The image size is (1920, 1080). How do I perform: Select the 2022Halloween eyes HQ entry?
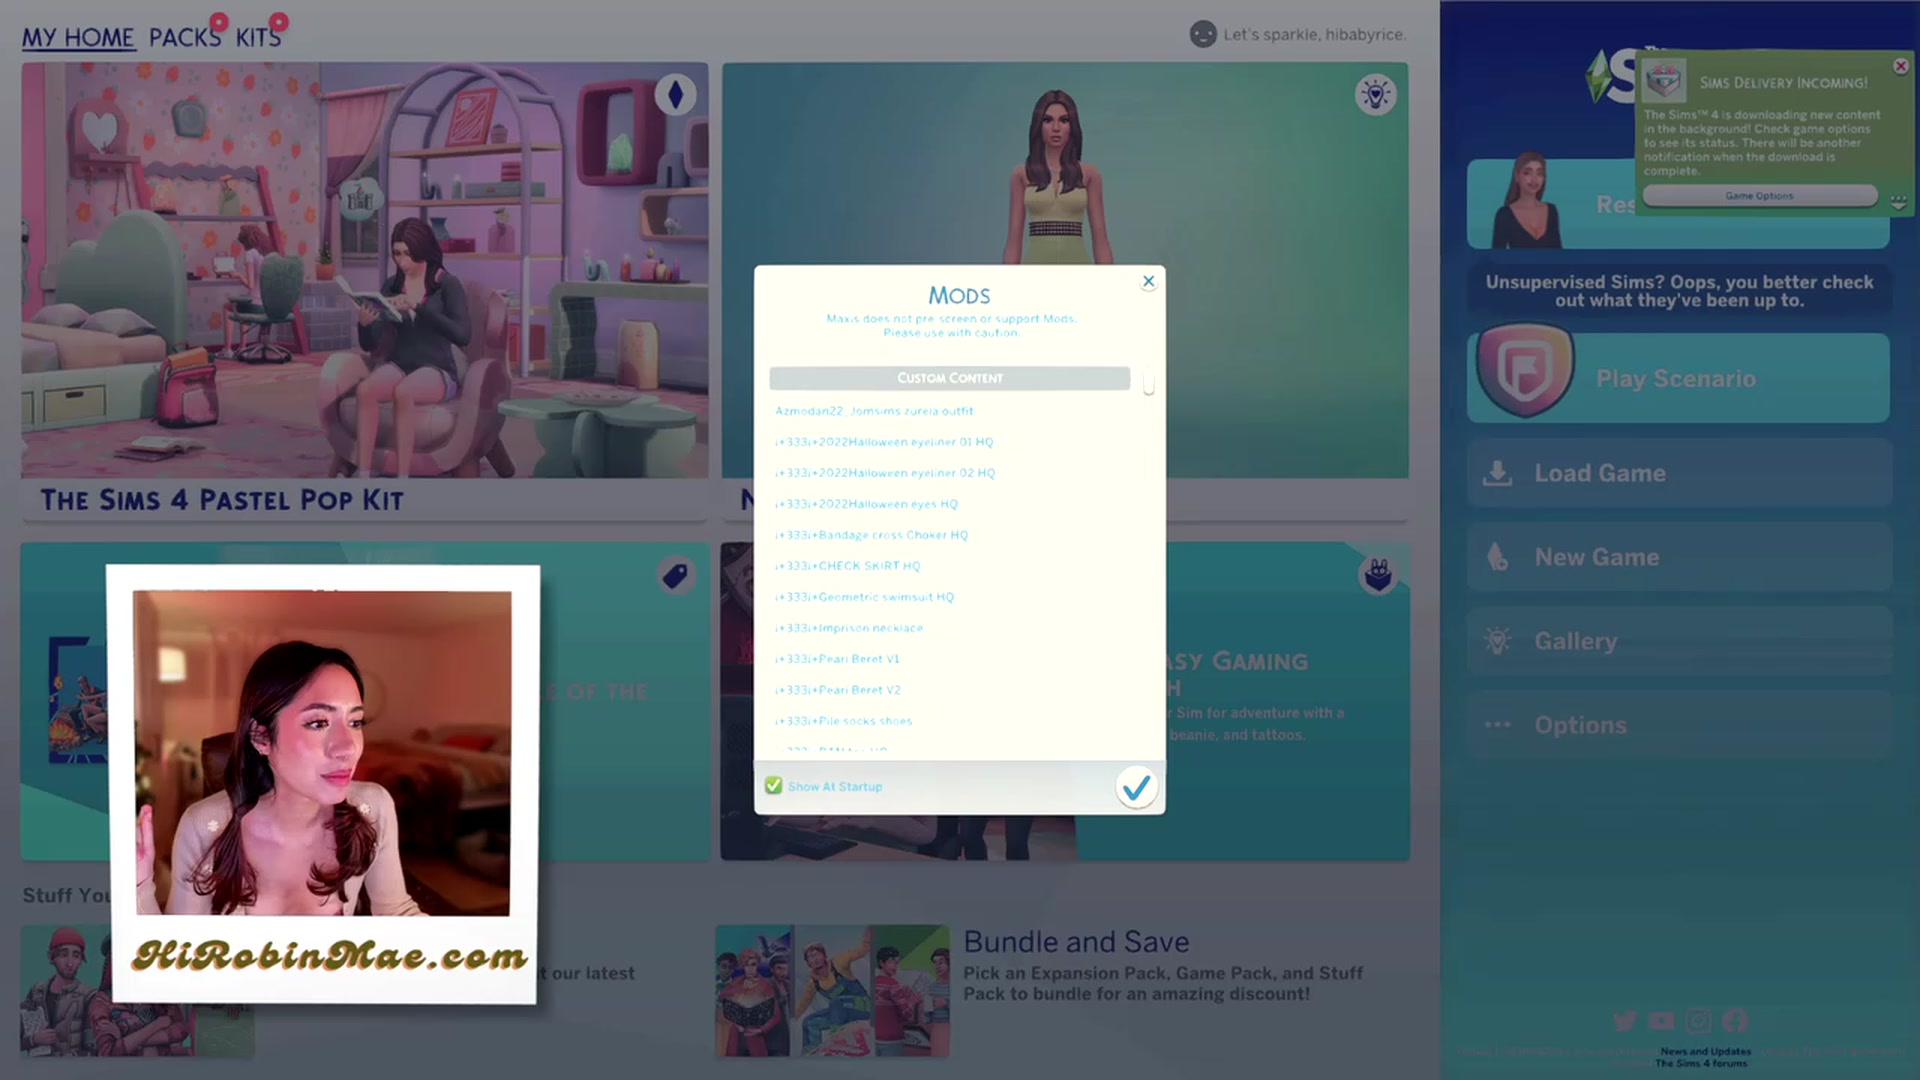866,504
